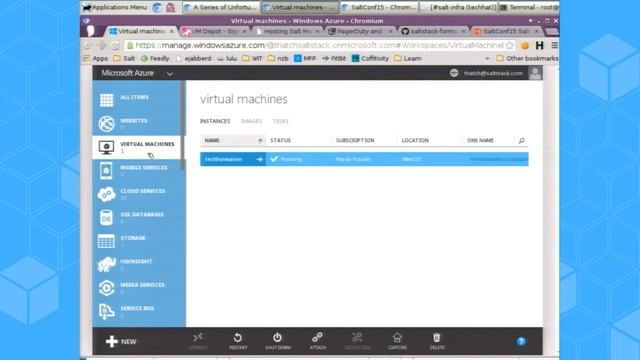
Task: Switch to saltstack-formulas GitHub tab
Action: click(x=433, y=31)
